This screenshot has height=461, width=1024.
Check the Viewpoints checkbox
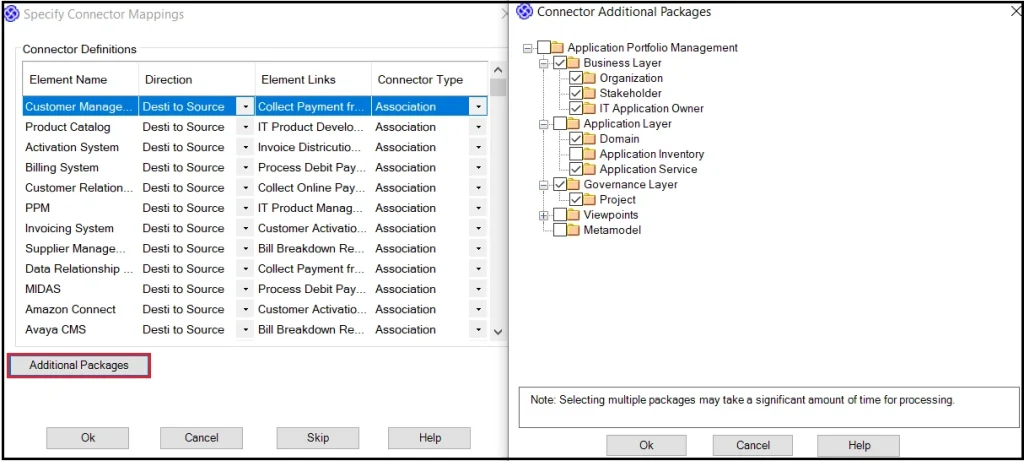pos(560,215)
